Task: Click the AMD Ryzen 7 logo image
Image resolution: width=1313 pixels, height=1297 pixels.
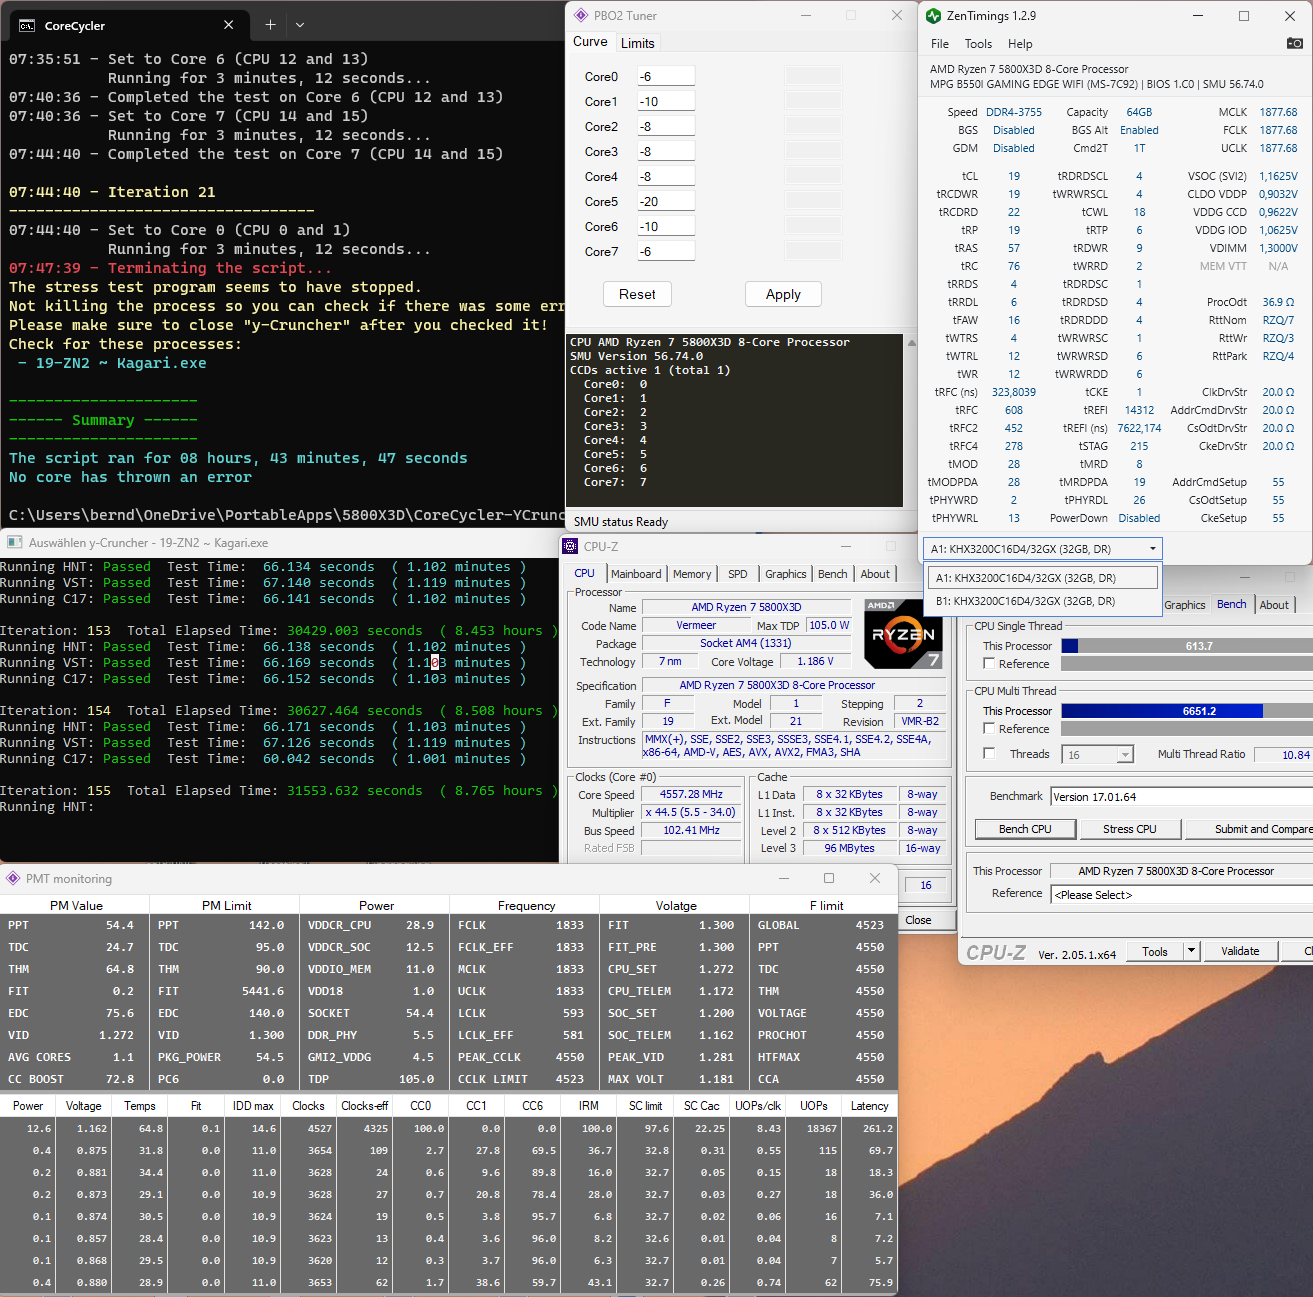Action: point(902,634)
